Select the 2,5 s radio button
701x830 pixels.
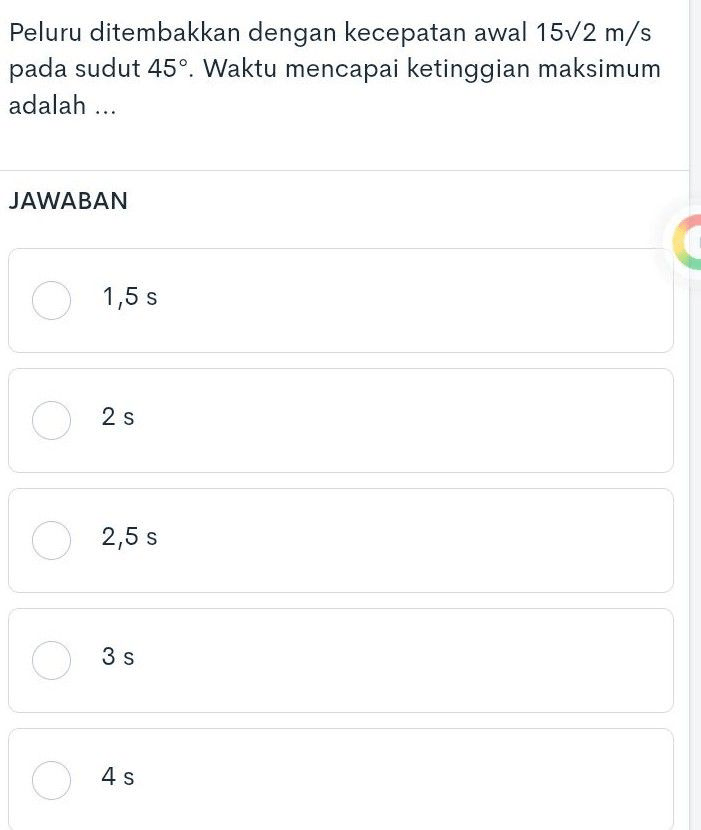pyautogui.click(x=52, y=540)
